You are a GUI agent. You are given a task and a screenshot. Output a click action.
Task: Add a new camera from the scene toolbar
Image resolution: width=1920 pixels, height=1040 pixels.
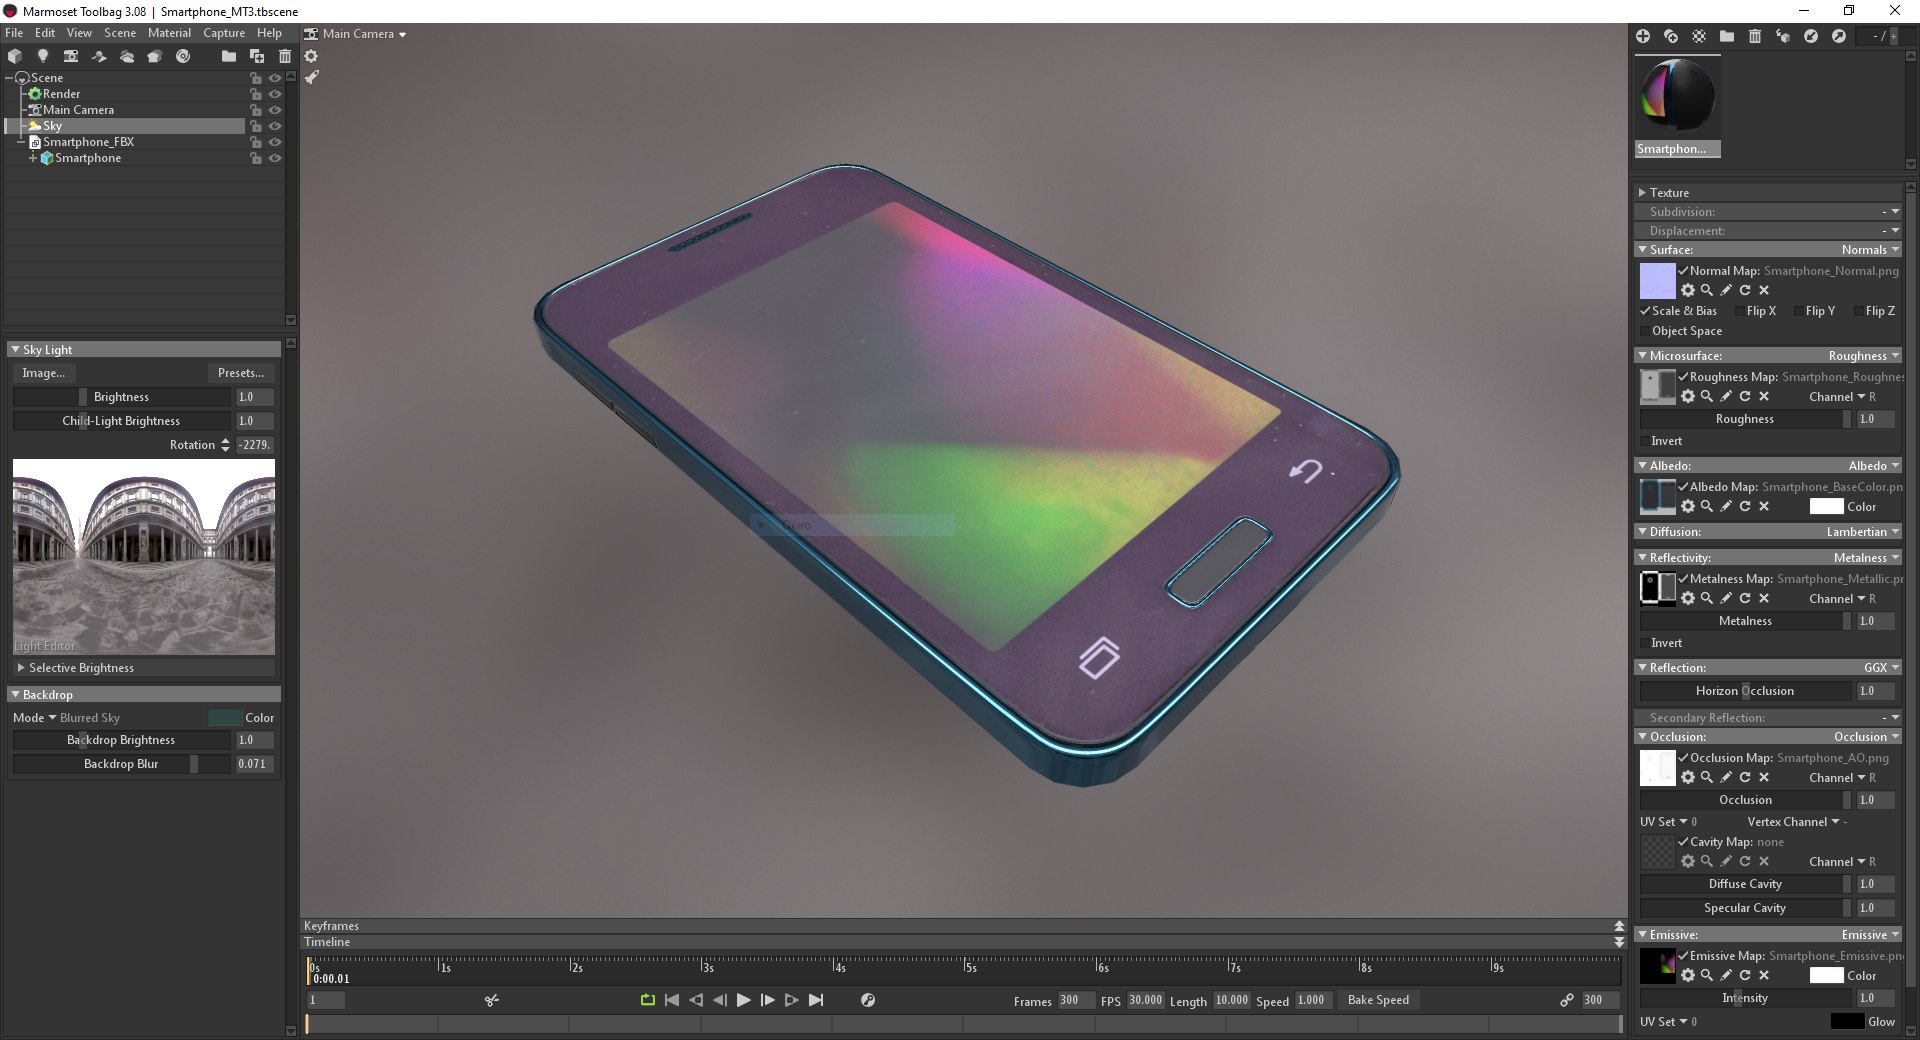(70, 56)
